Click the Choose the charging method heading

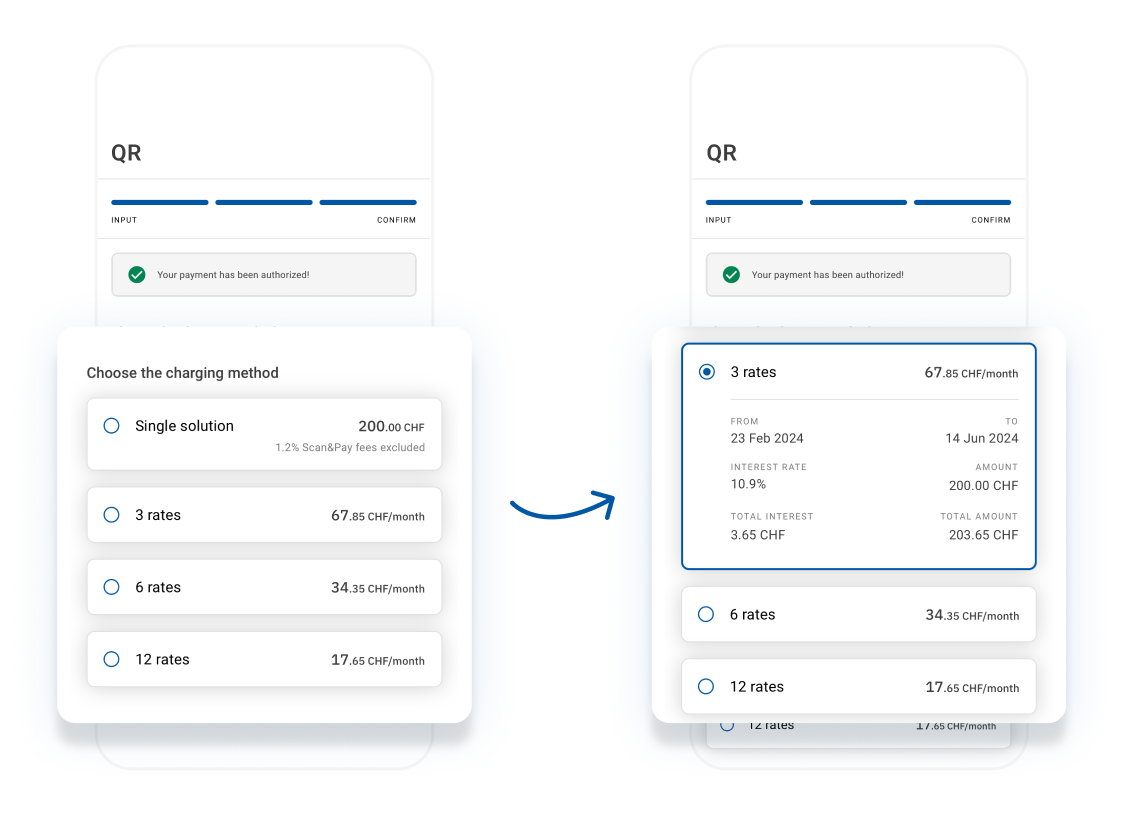(182, 373)
